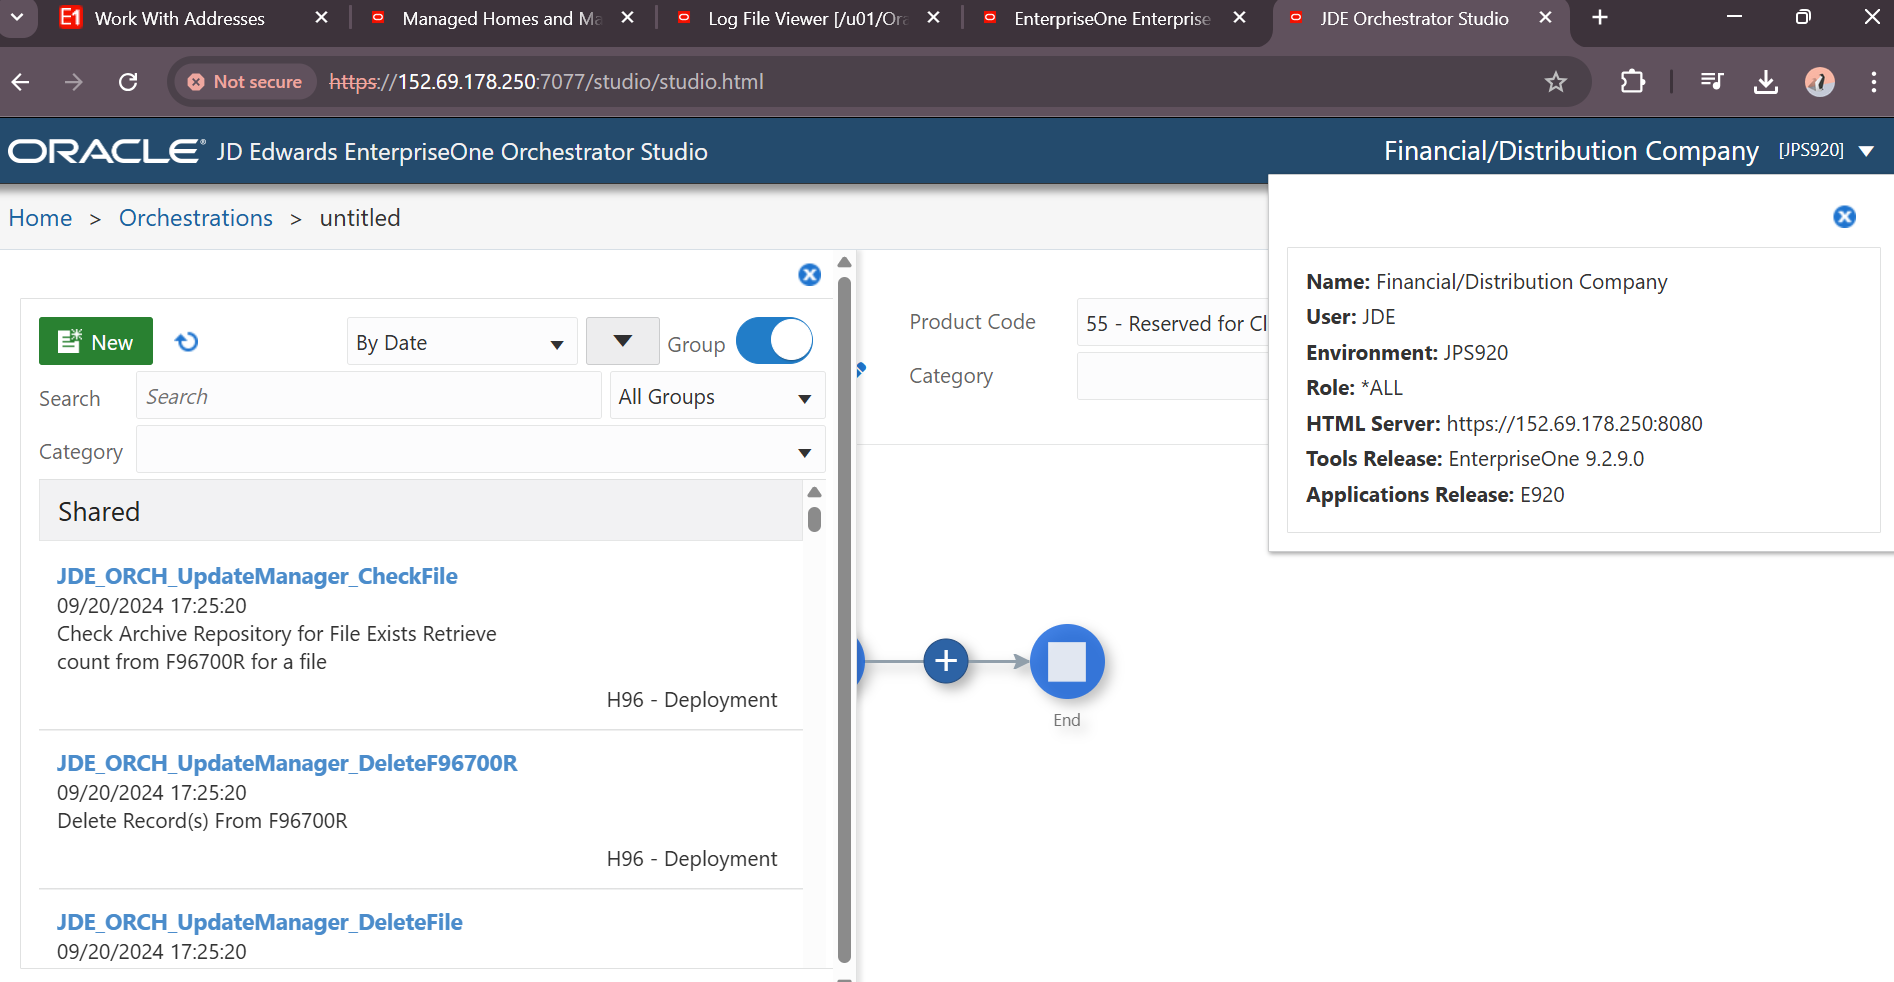This screenshot has height=982, width=1894.
Task: Reload the browser page
Action: 128,82
